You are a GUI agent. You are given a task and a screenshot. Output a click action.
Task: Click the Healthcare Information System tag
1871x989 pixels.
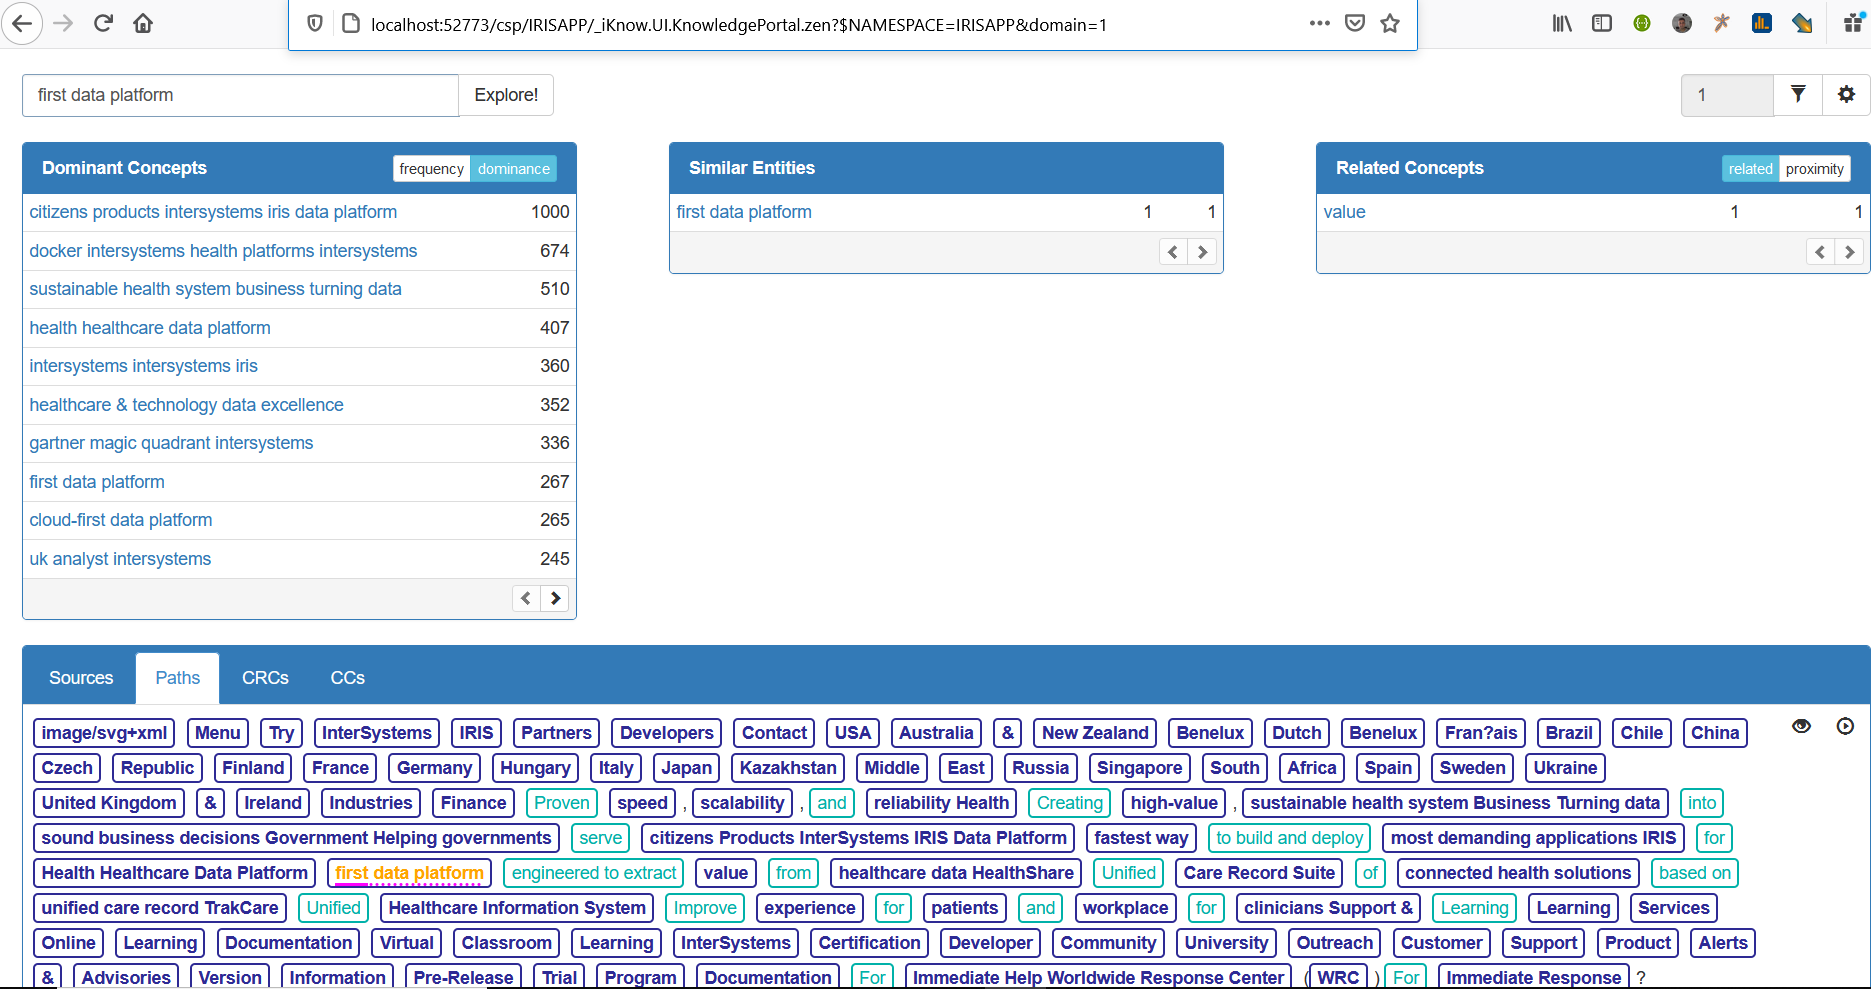pos(517,908)
